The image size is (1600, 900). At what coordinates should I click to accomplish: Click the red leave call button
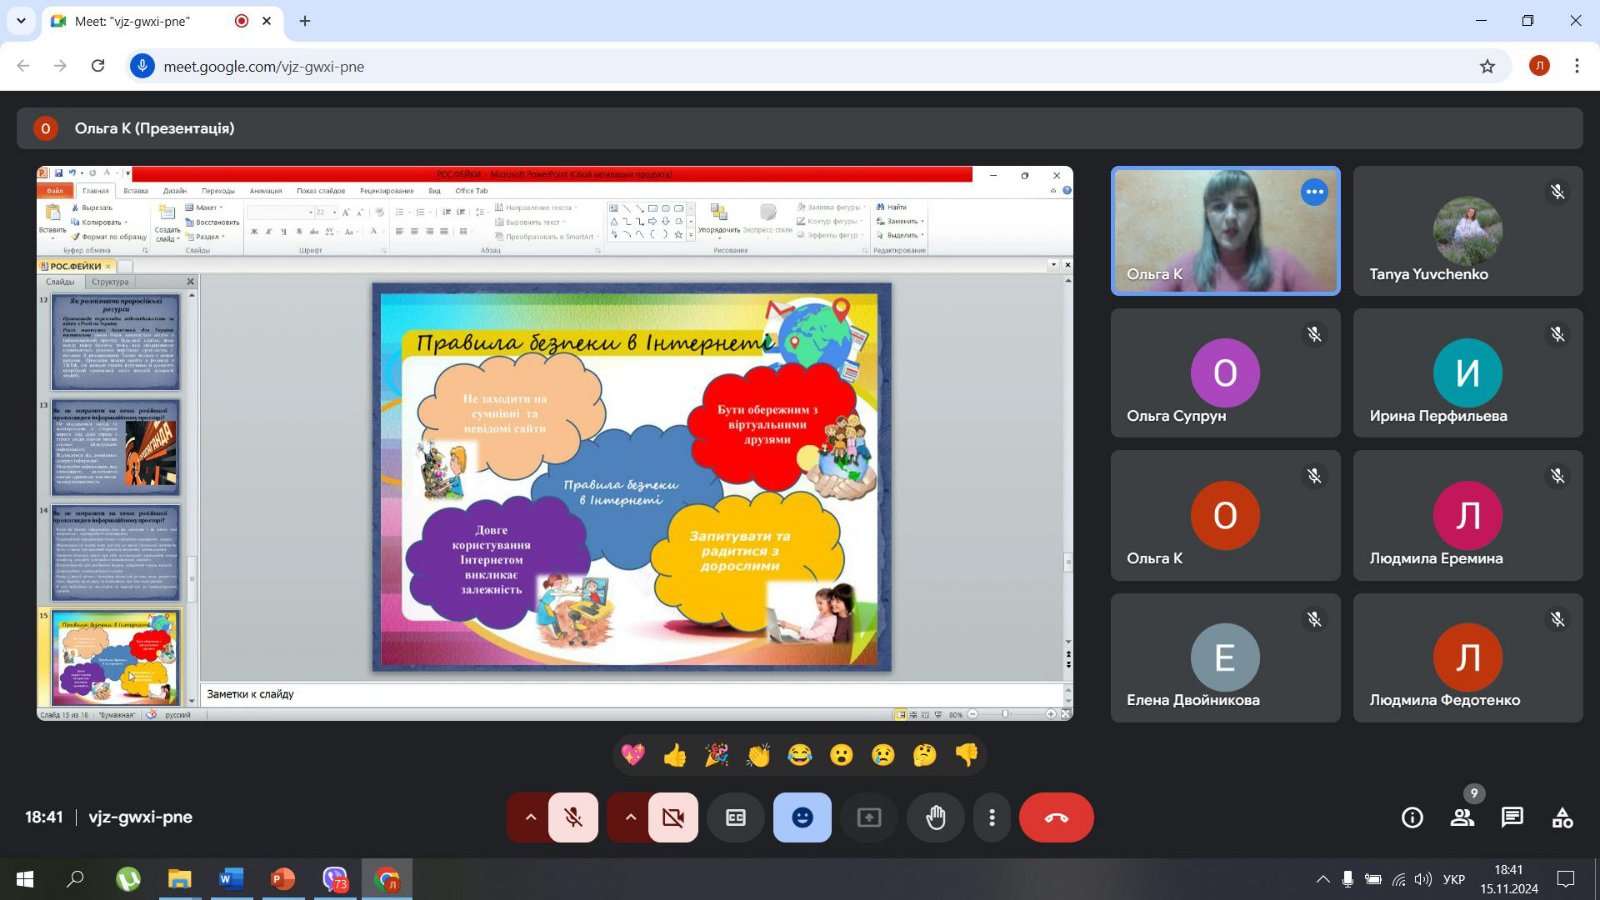tap(1056, 818)
